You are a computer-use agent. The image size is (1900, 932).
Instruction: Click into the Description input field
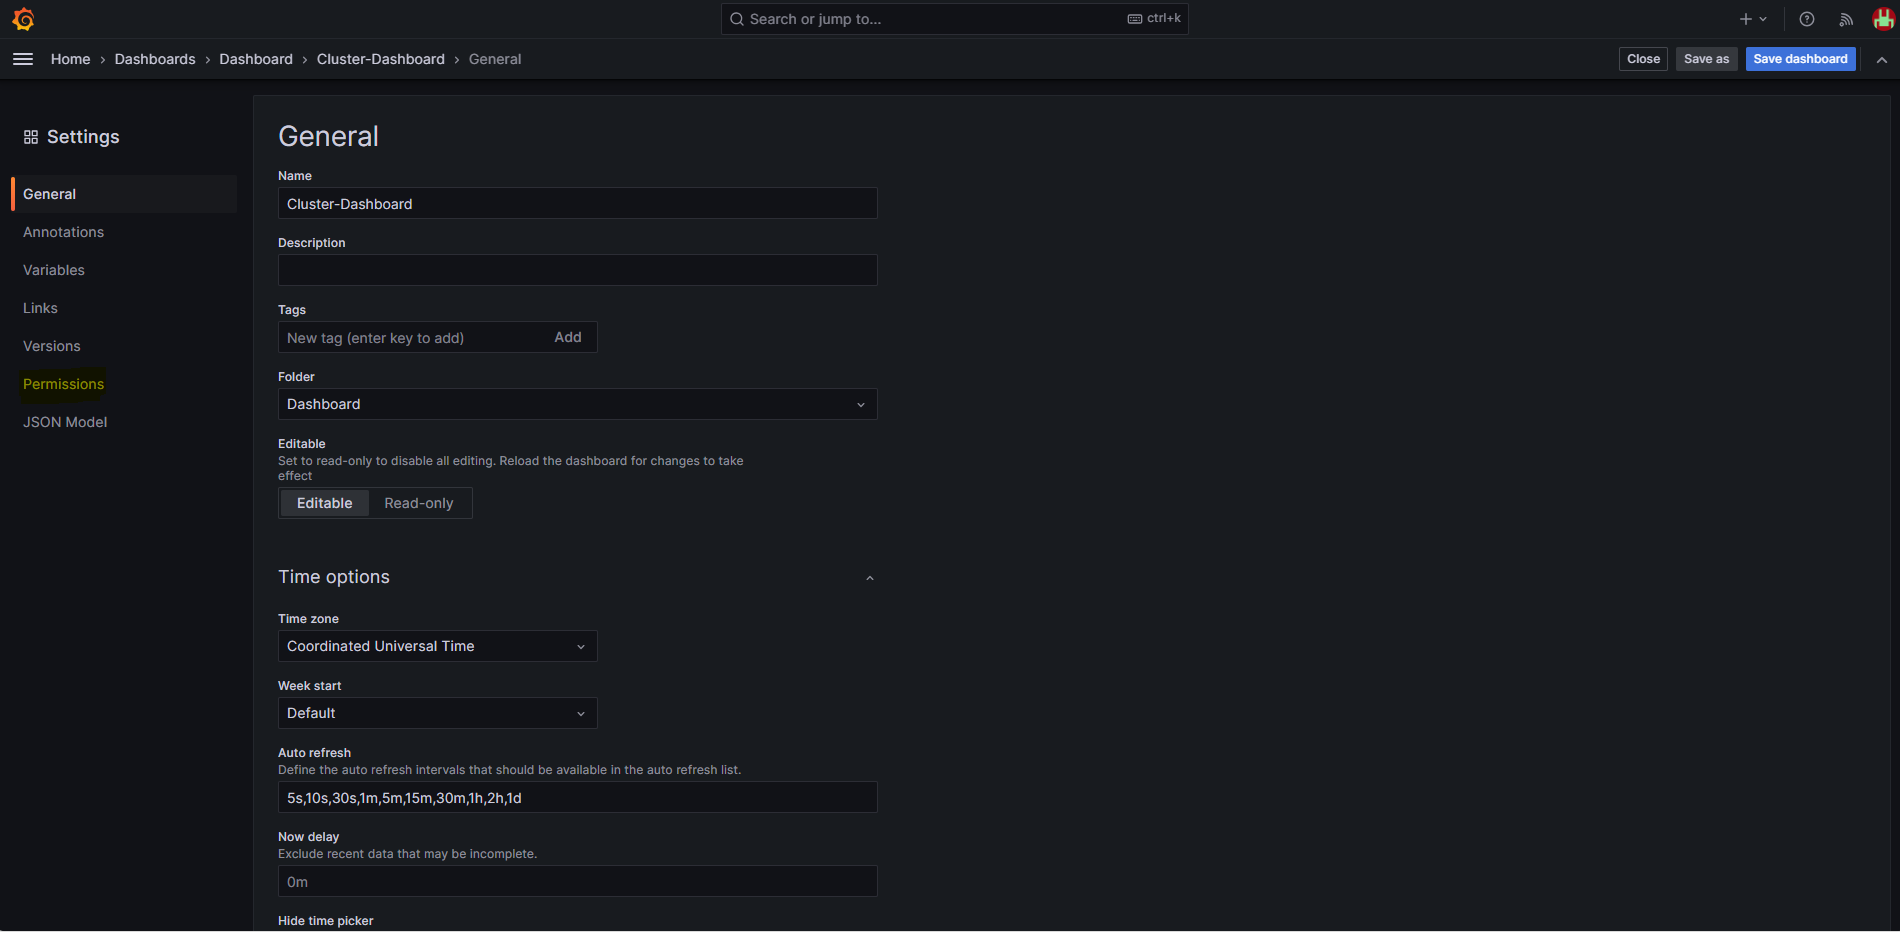point(577,270)
